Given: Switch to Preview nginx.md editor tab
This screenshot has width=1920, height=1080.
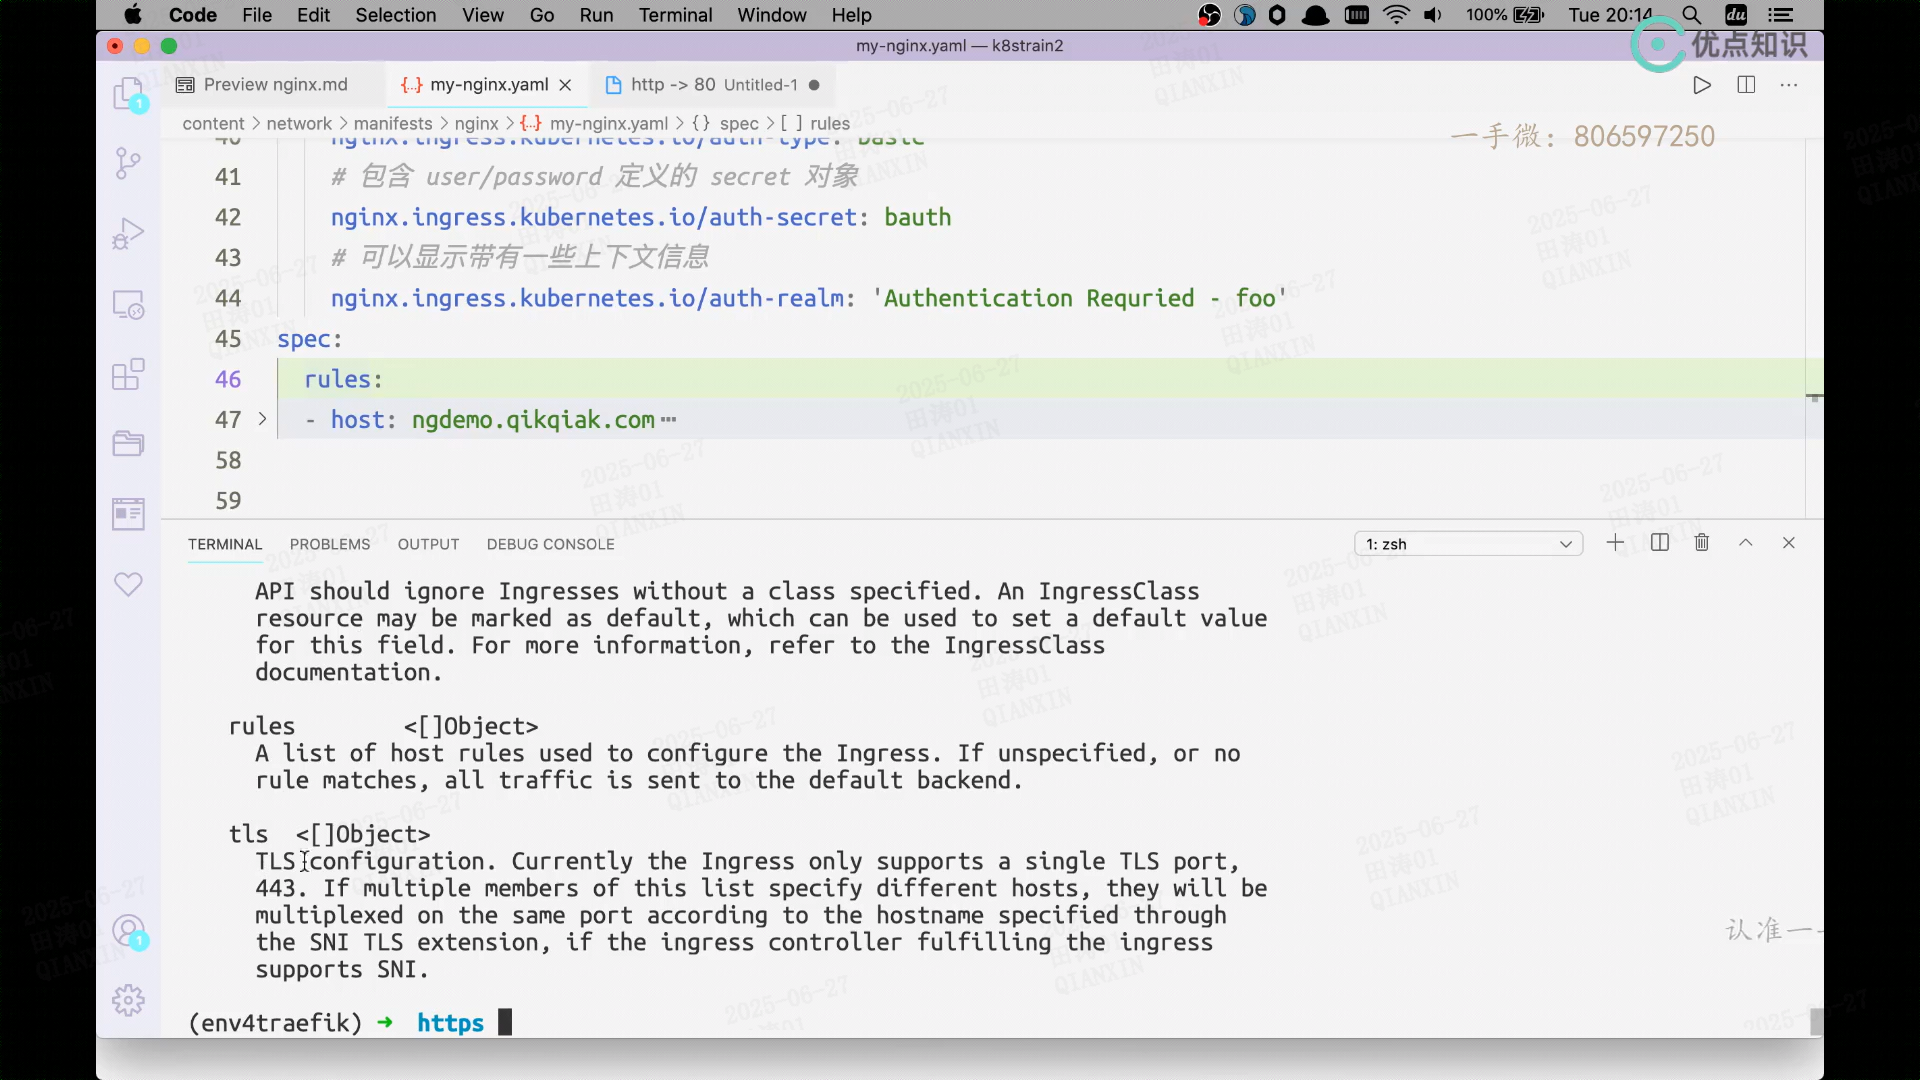Looking at the screenshot, I should (x=275, y=85).
